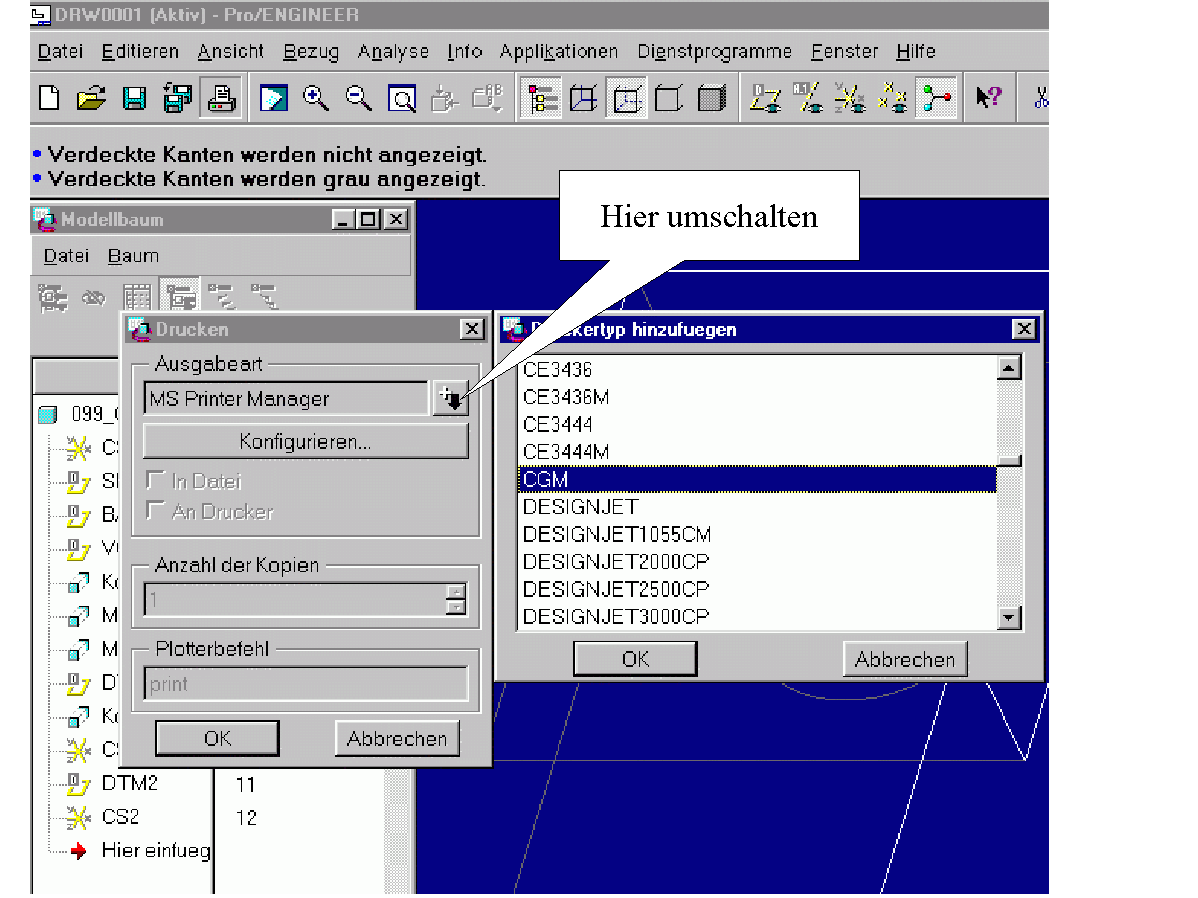
Task: Select the hidden line display icon
Action: click(x=627, y=98)
